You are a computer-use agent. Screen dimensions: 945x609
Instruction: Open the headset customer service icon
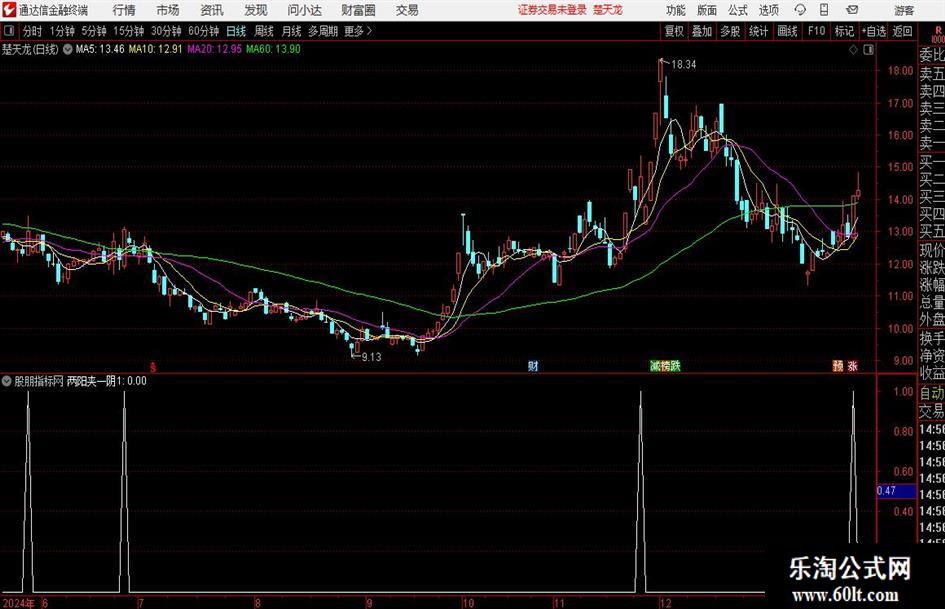pyautogui.click(x=800, y=10)
